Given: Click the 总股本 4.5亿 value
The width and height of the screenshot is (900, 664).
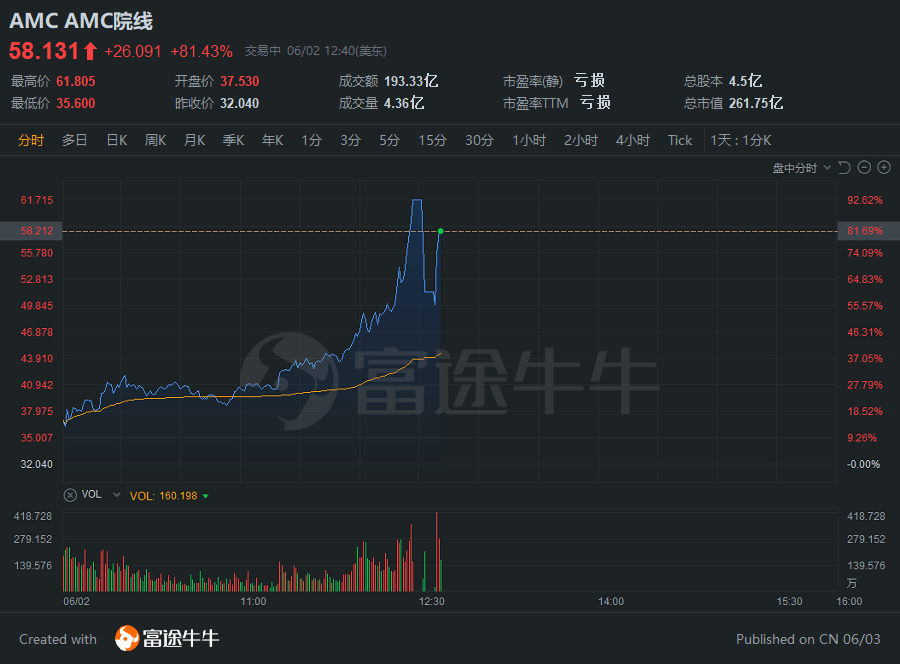Looking at the screenshot, I should point(746,81).
